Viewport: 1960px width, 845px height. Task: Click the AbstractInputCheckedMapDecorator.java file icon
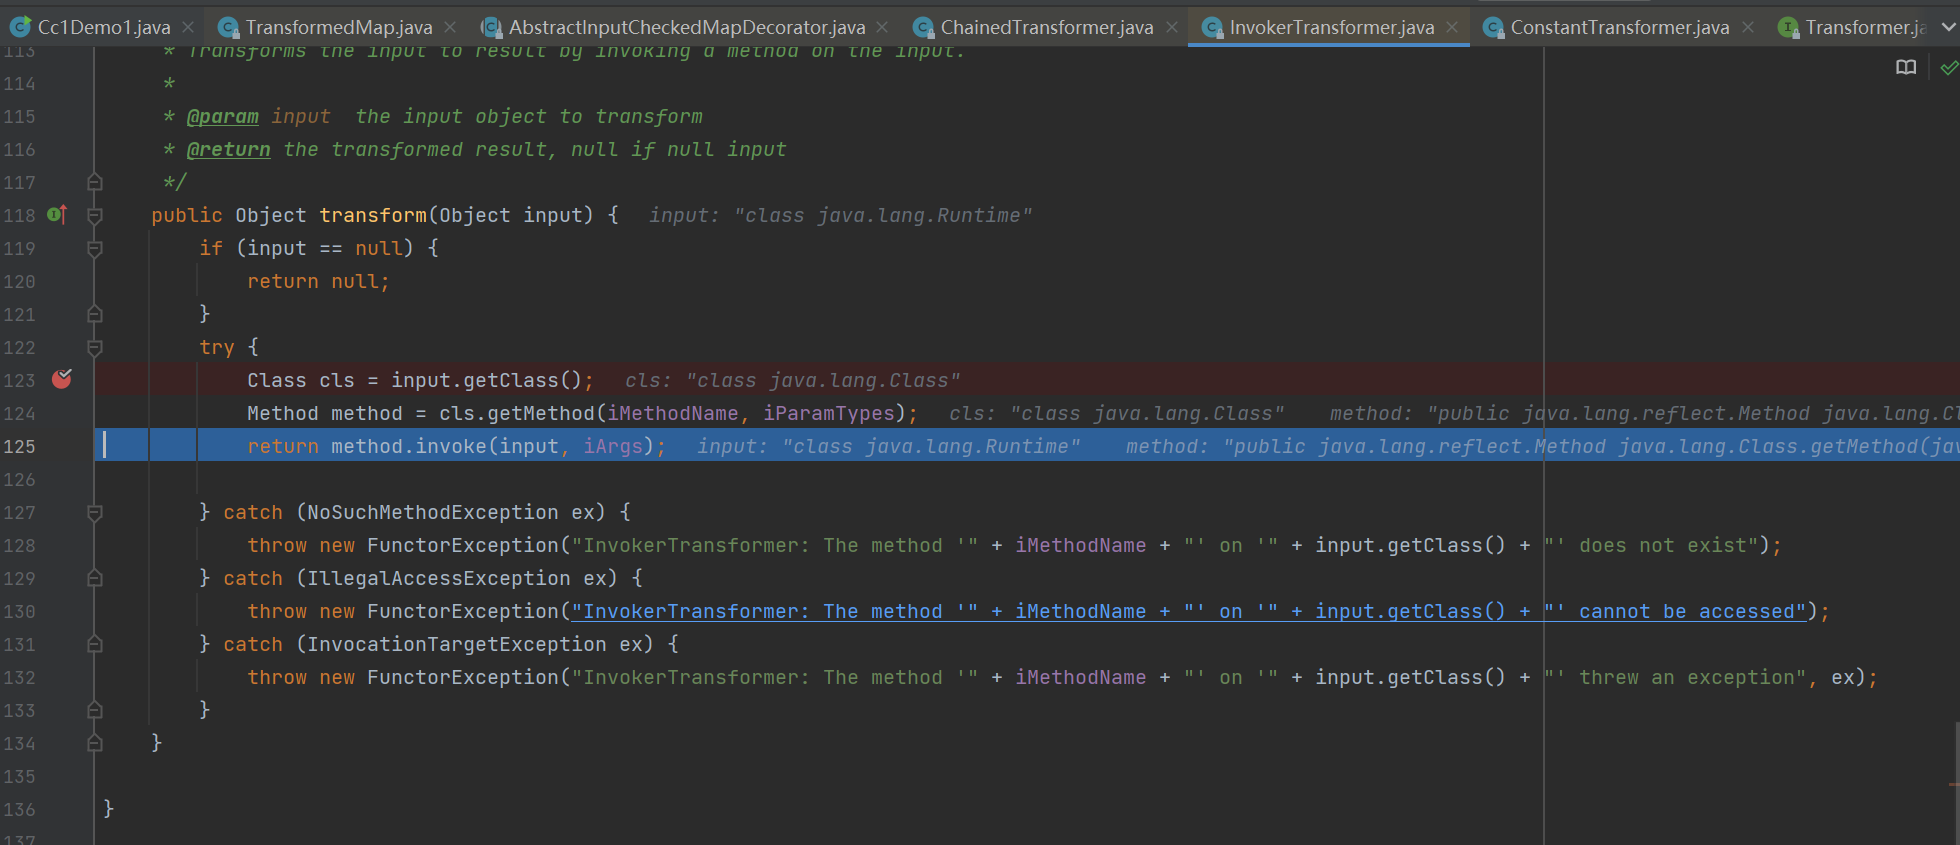pyautogui.click(x=491, y=27)
